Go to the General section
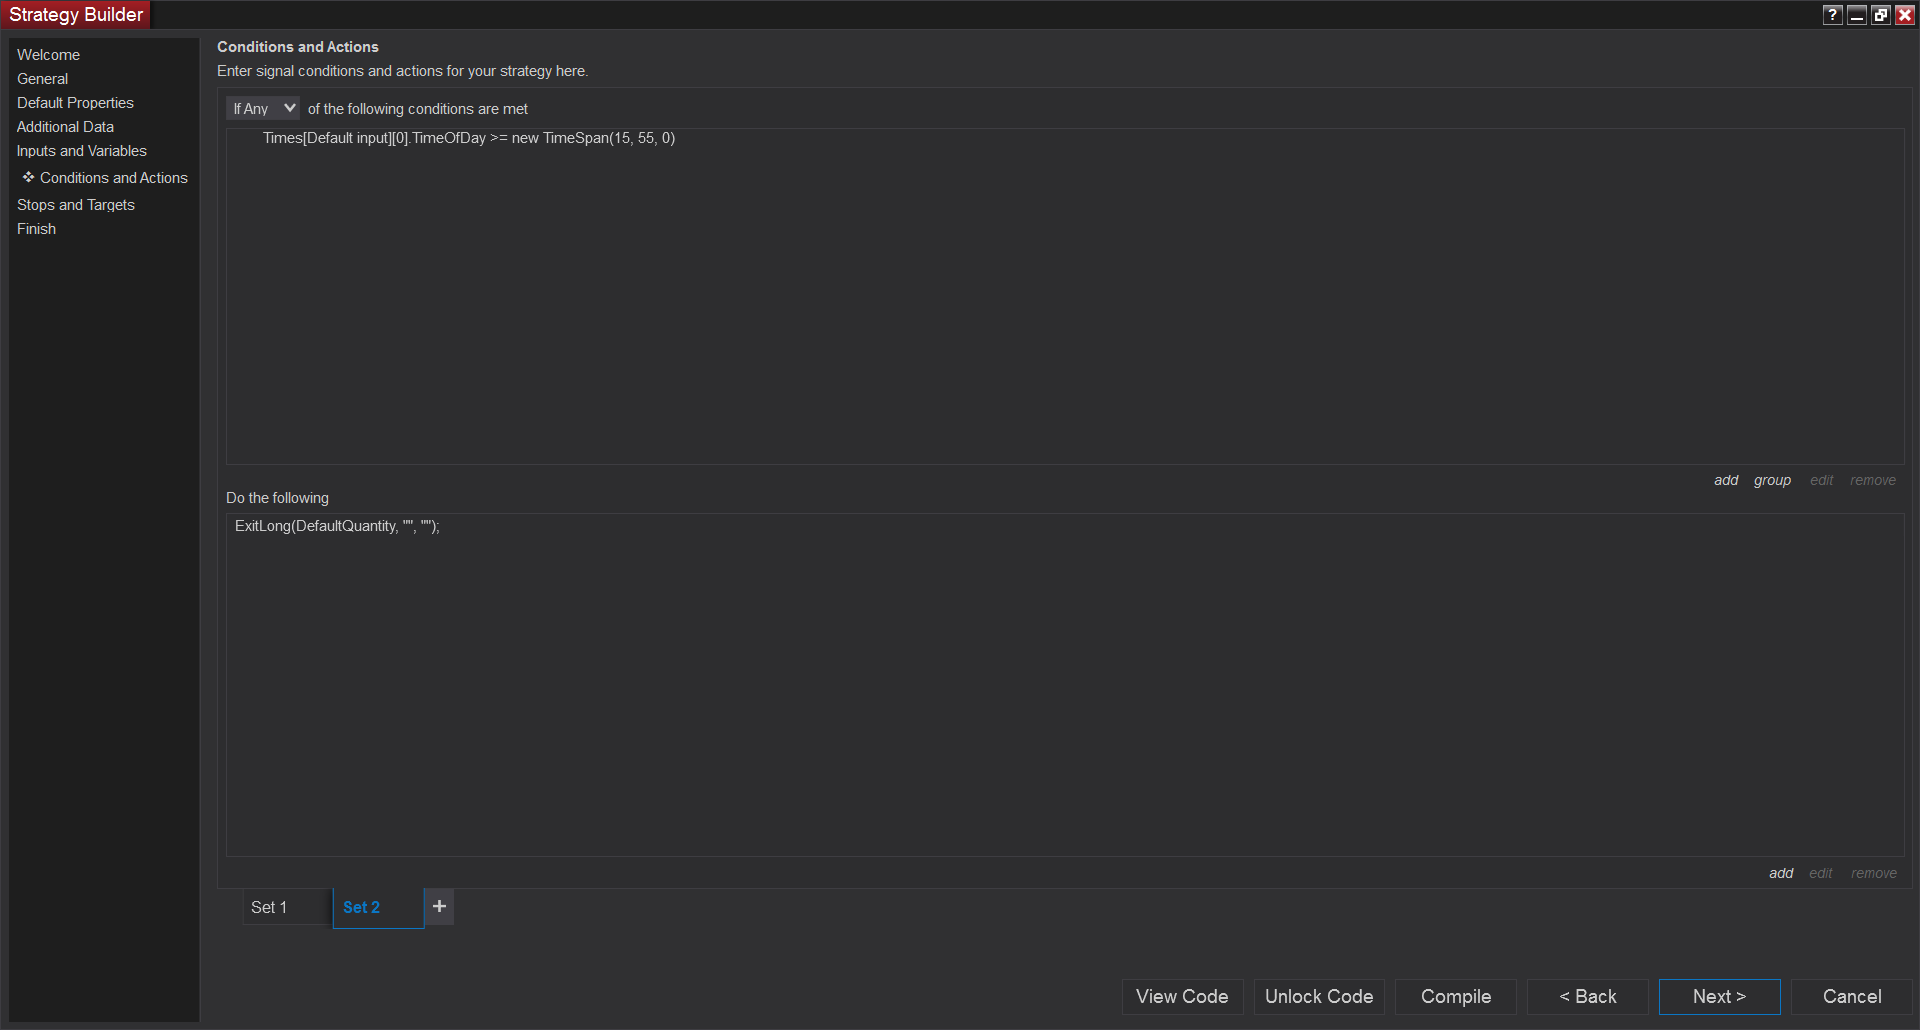The image size is (1920, 1030). coord(42,79)
